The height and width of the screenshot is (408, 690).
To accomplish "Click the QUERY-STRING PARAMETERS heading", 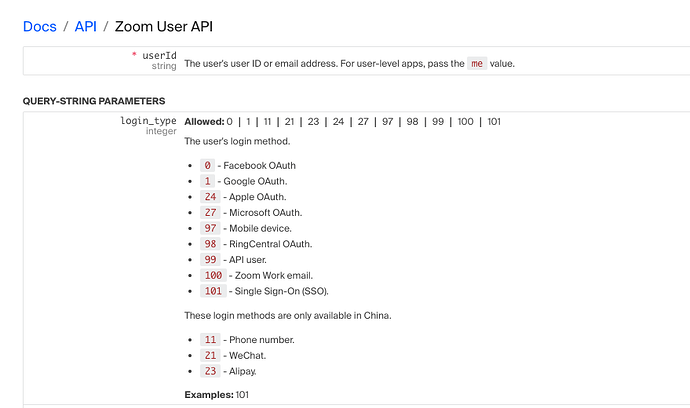I will (x=94, y=101).
